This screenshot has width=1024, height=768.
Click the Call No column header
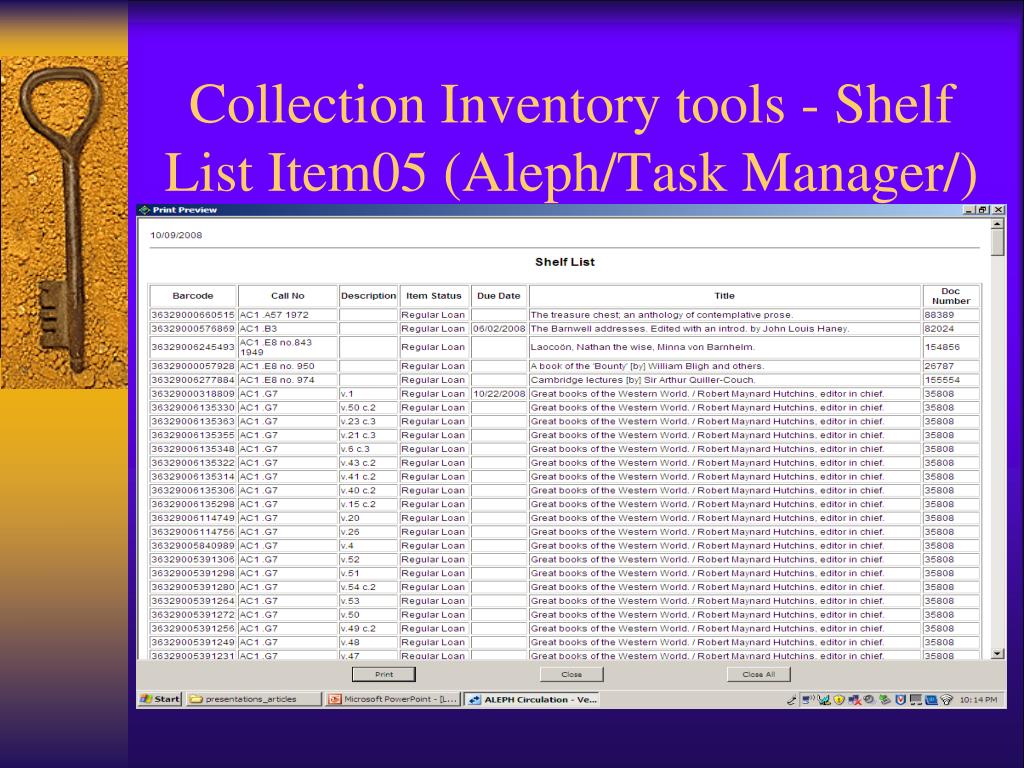coord(287,296)
